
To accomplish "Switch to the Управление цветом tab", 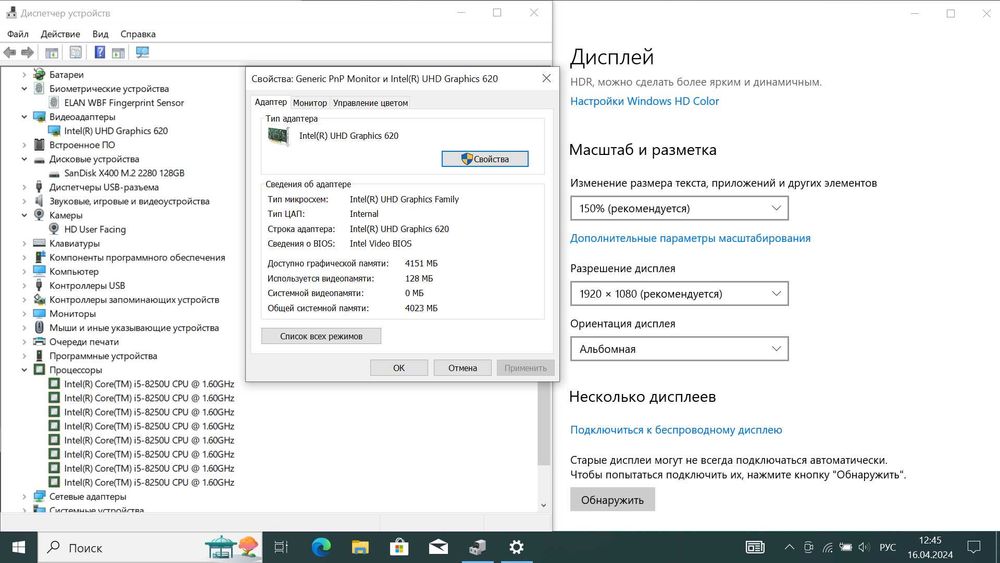I will (371, 103).
